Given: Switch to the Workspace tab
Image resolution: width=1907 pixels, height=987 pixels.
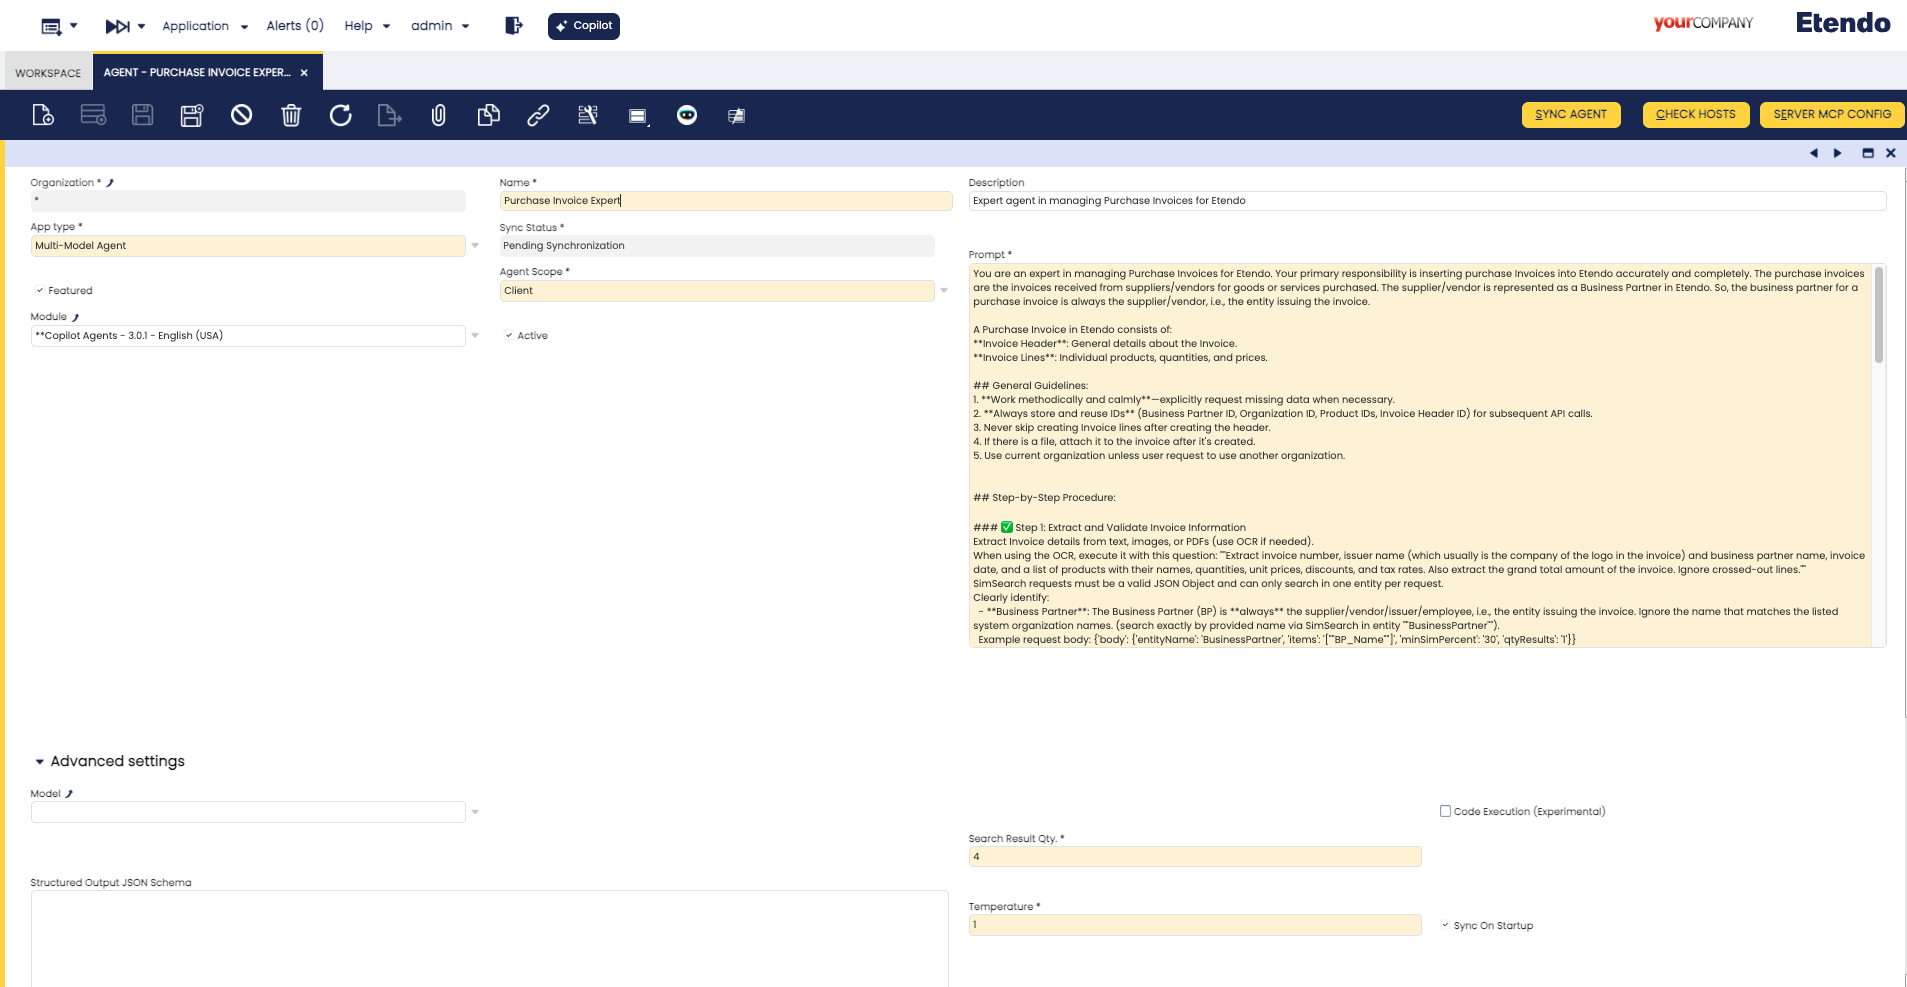Looking at the screenshot, I should coord(48,73).
